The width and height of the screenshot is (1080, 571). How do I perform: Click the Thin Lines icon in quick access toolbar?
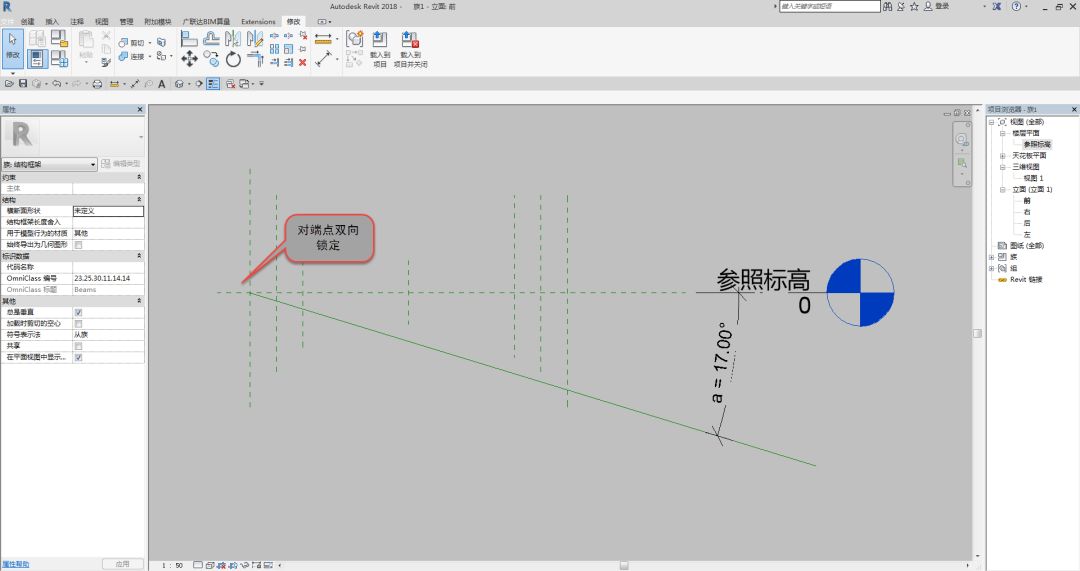point(213,84)
